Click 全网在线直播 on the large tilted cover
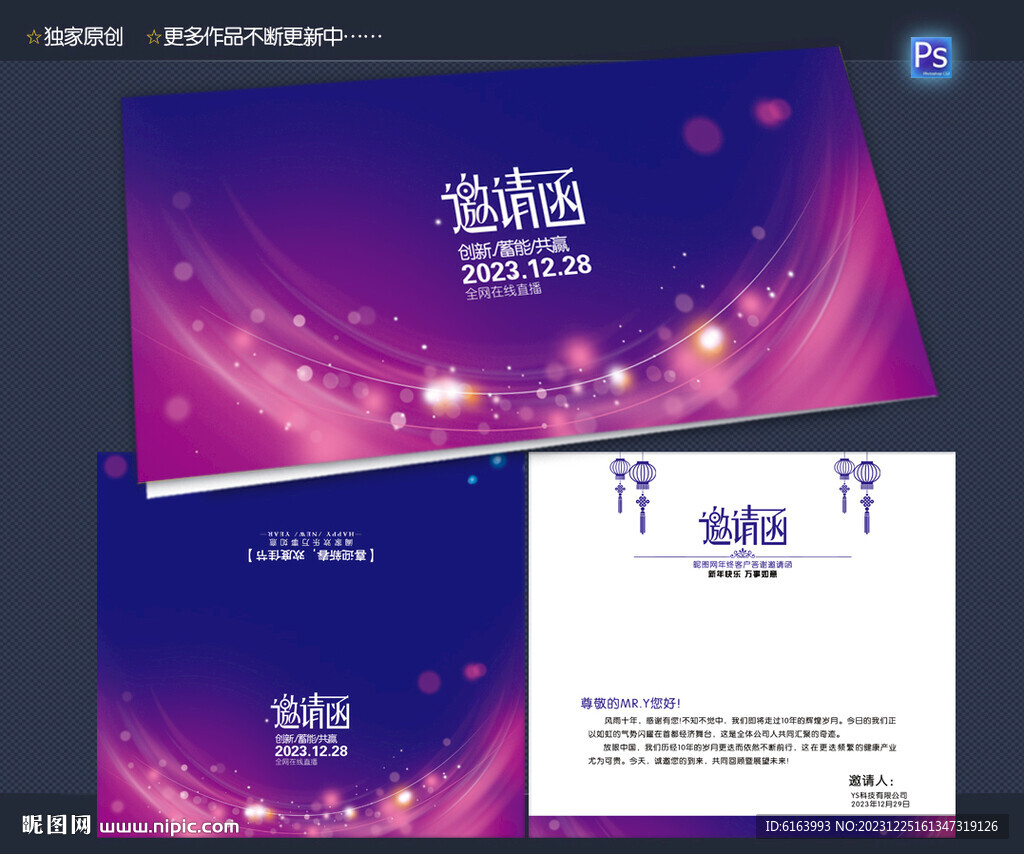This screenshot has width=1024, height=854. click(503, 290)
